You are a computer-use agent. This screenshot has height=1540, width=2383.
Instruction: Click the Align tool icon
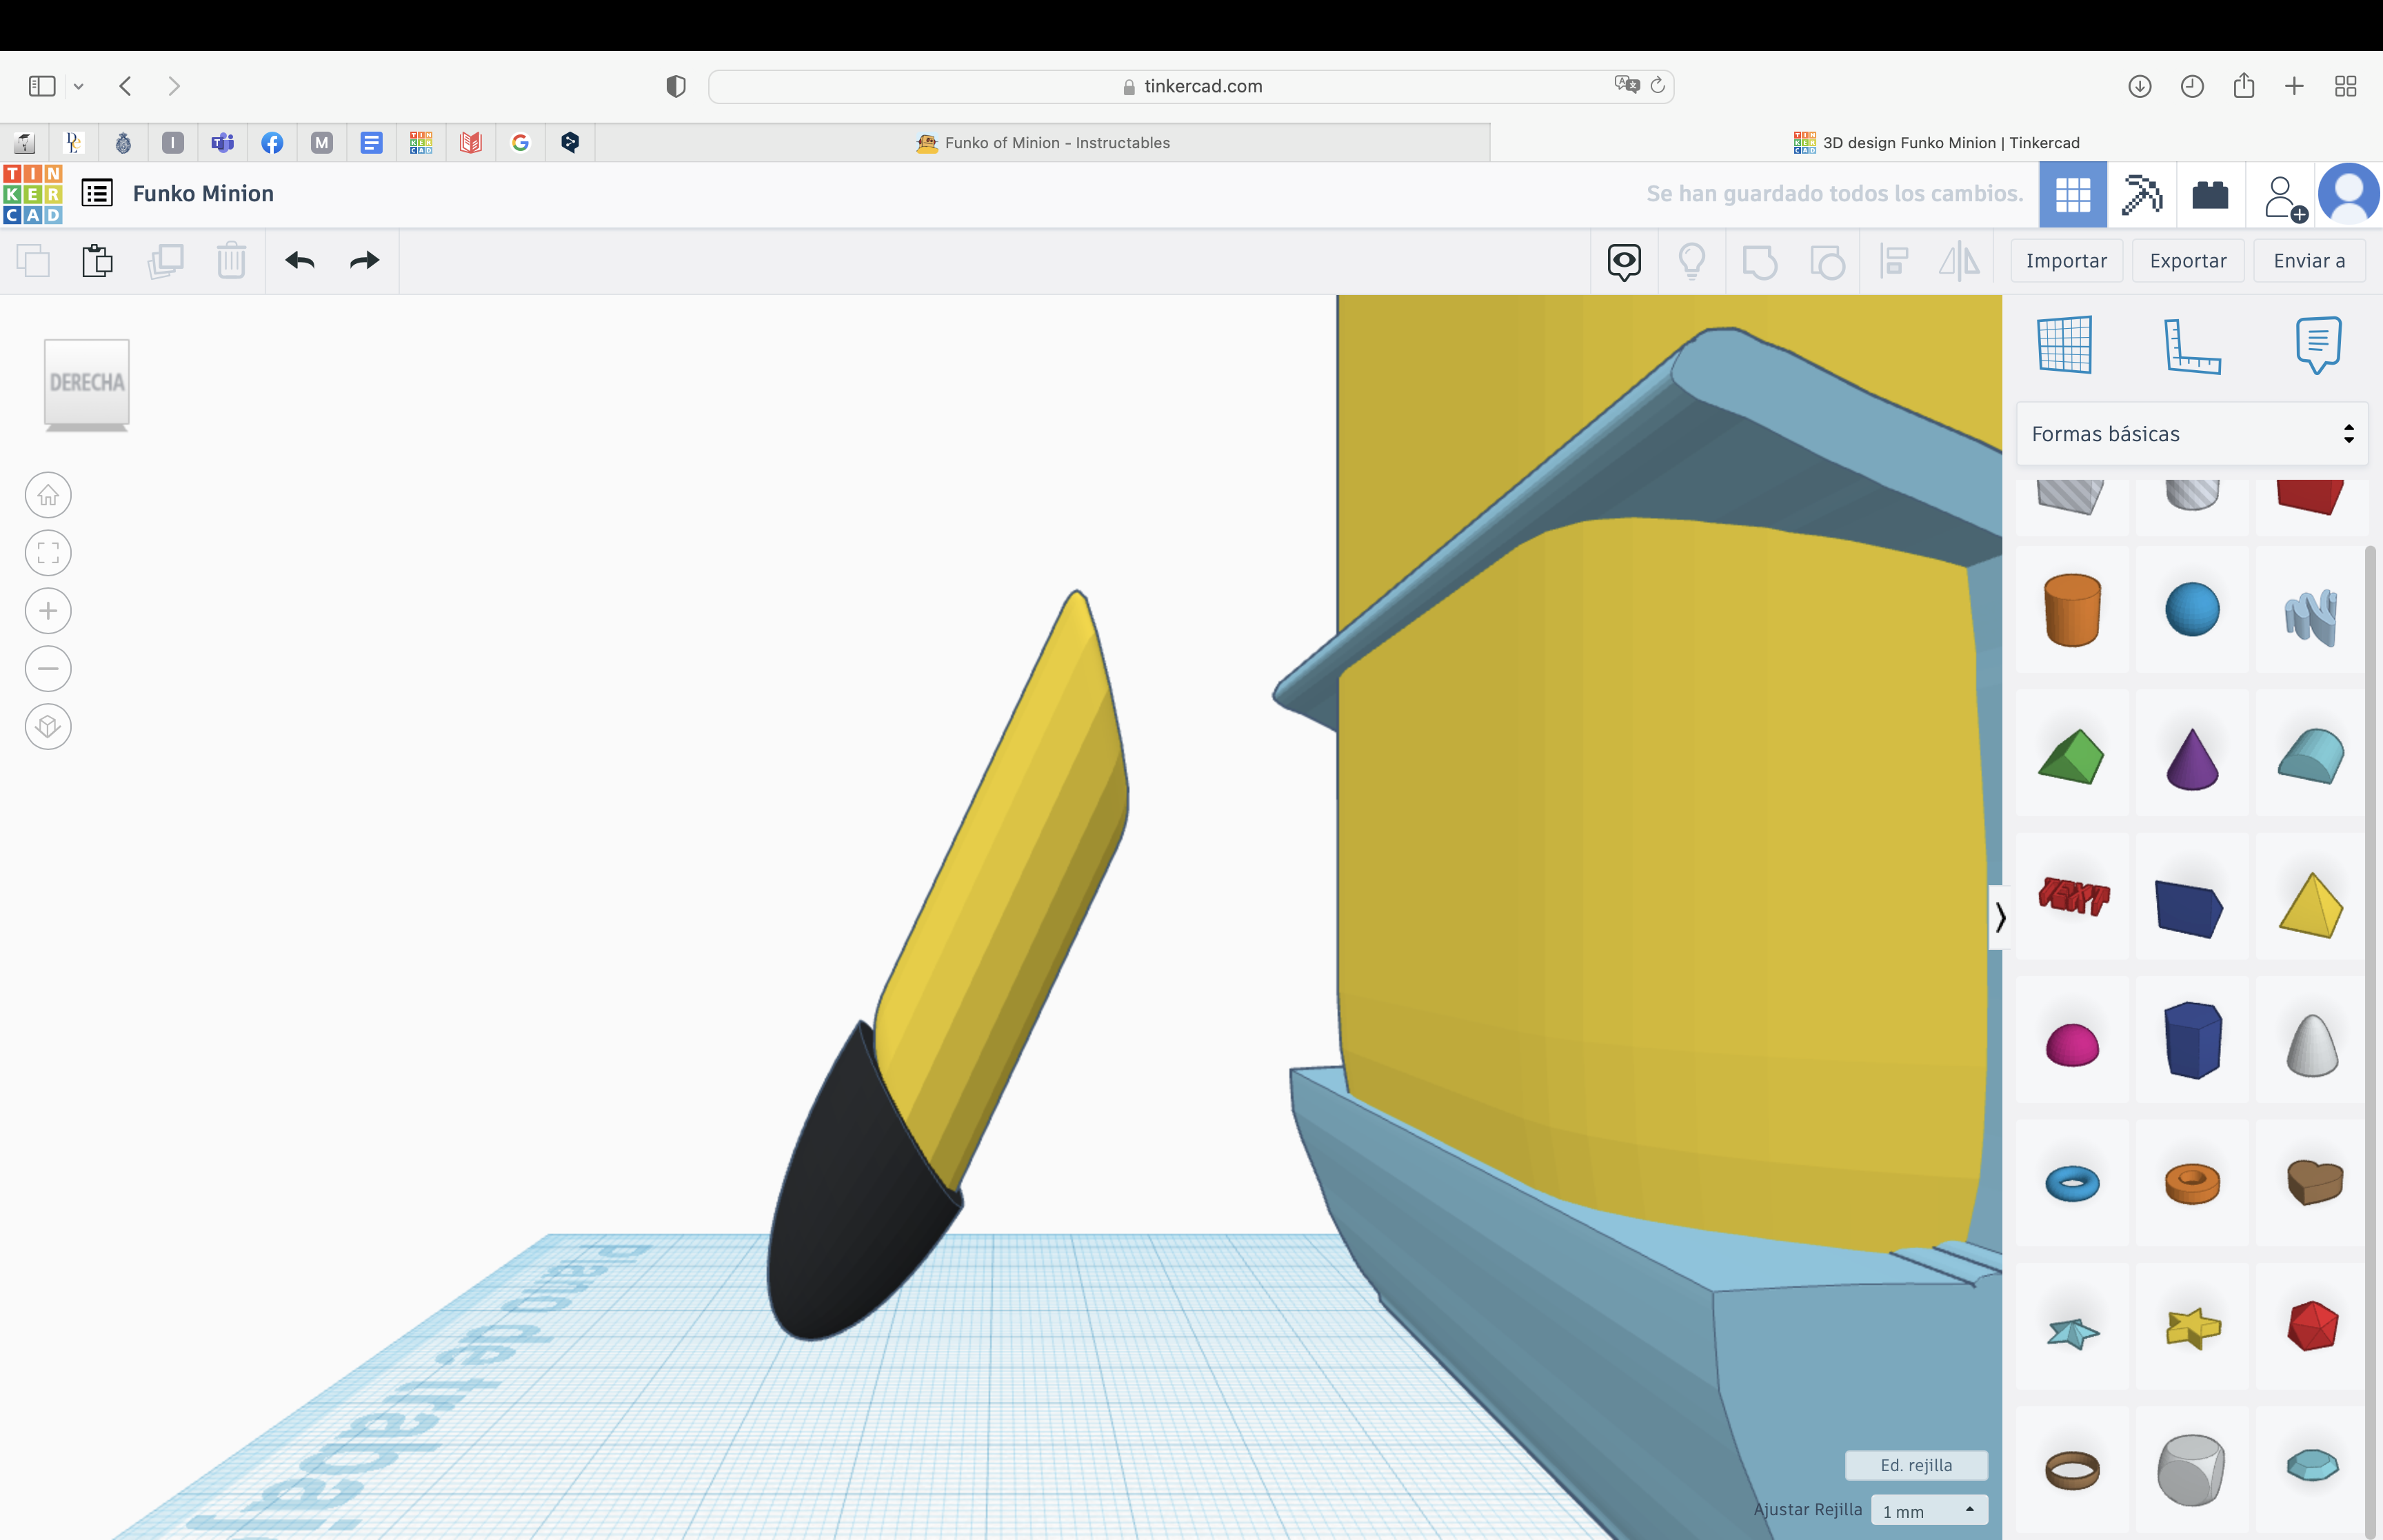1894,262
